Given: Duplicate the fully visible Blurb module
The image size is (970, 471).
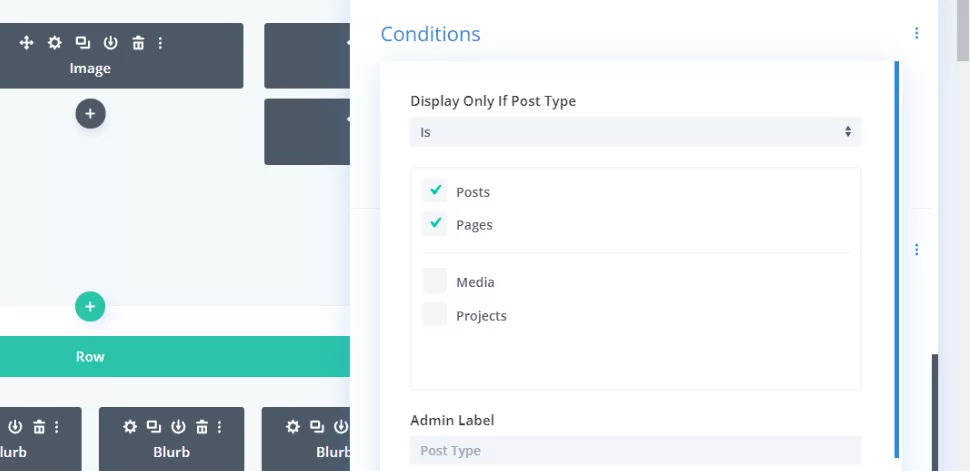Looking at the screenshot, I should (x=153, y=426).
